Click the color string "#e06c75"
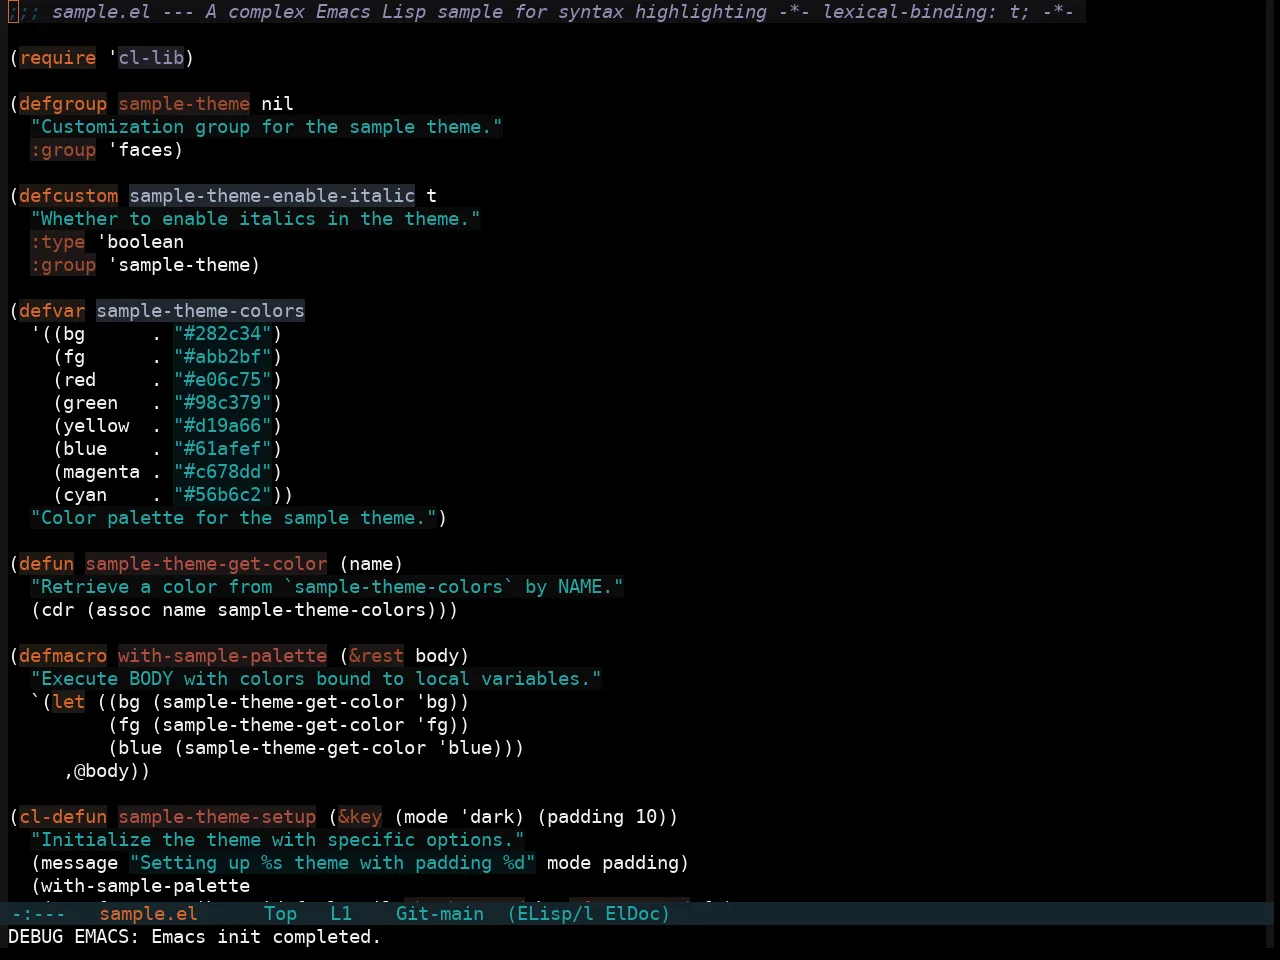 coord(223,380)
